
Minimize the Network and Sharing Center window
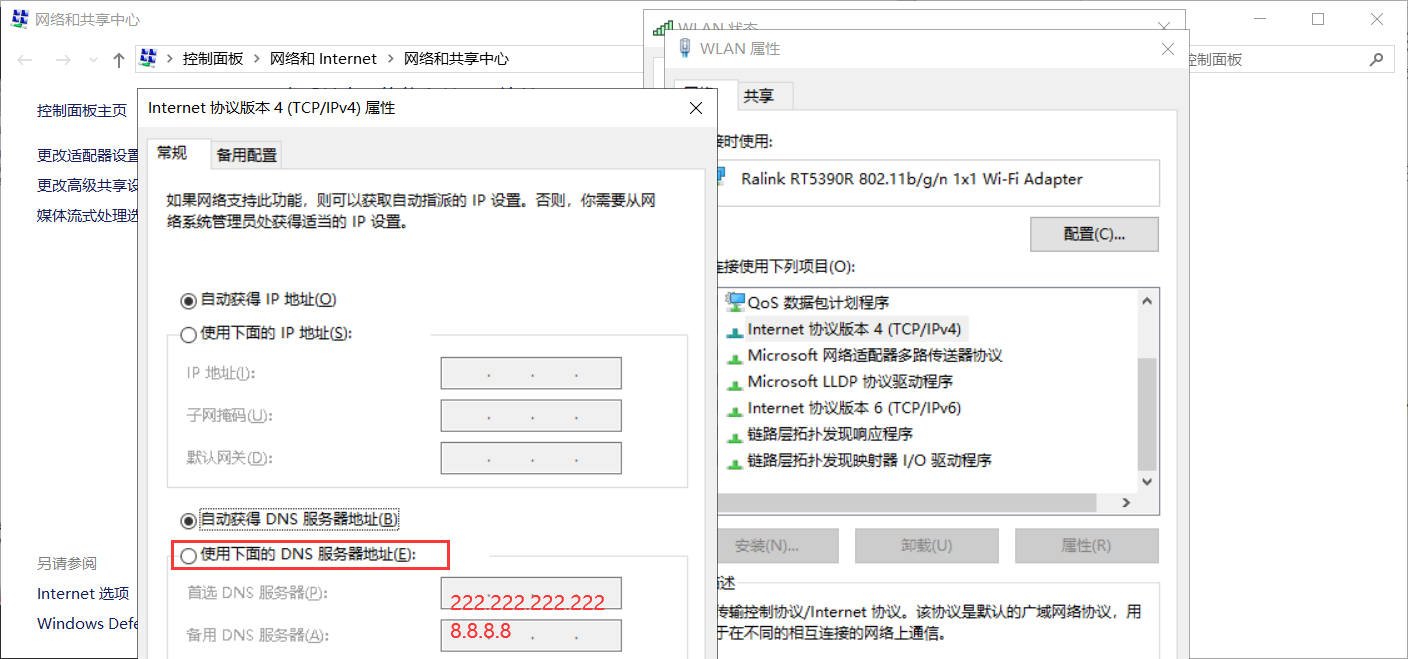(1260, 19)
